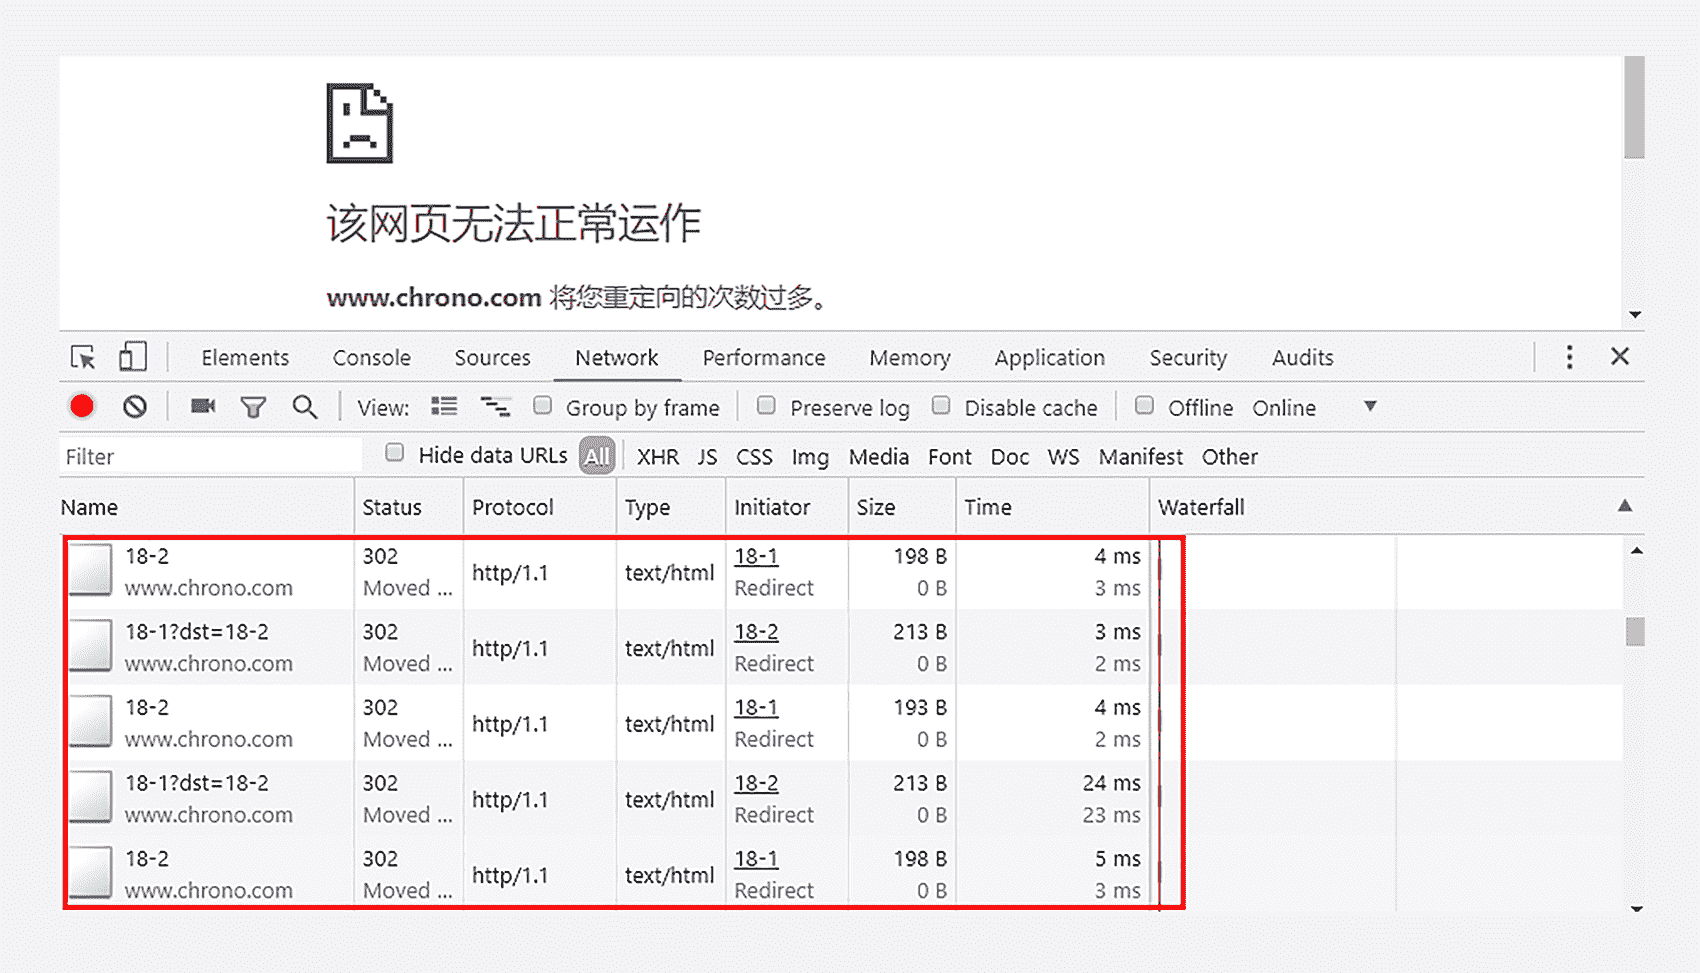This screenshot has height=973, width=1700.
Task: Click the sad page error icon
Action: click(x=360, y=123)
